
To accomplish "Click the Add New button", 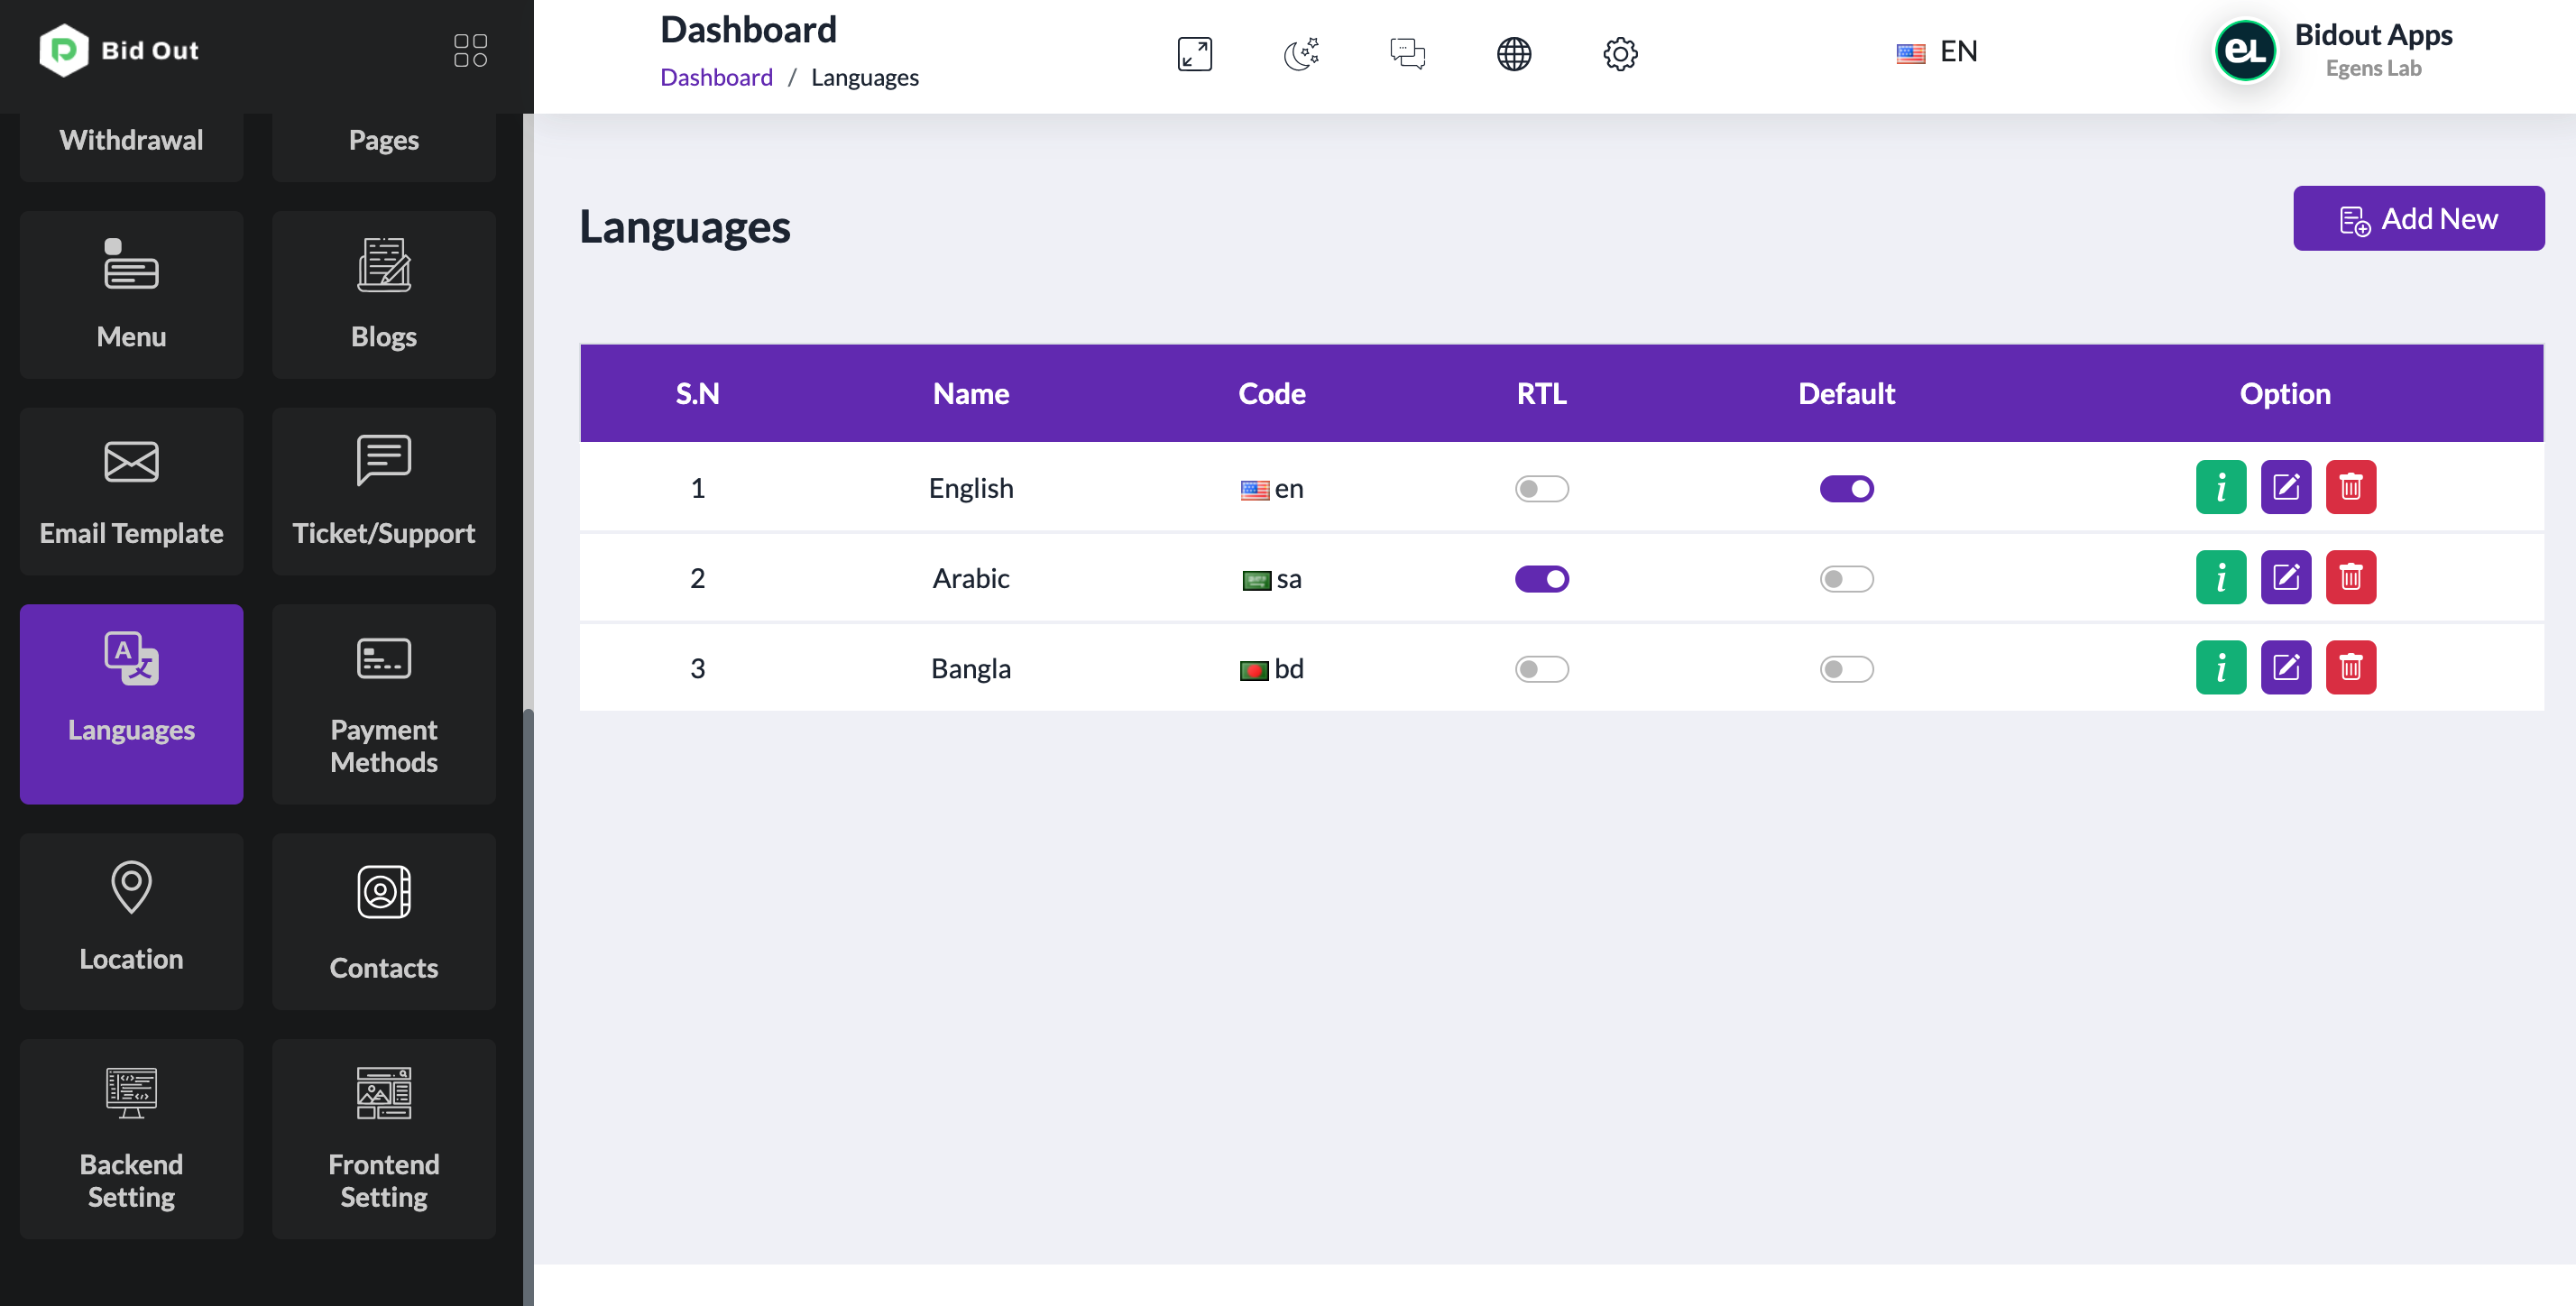I will pos(2418,218).
